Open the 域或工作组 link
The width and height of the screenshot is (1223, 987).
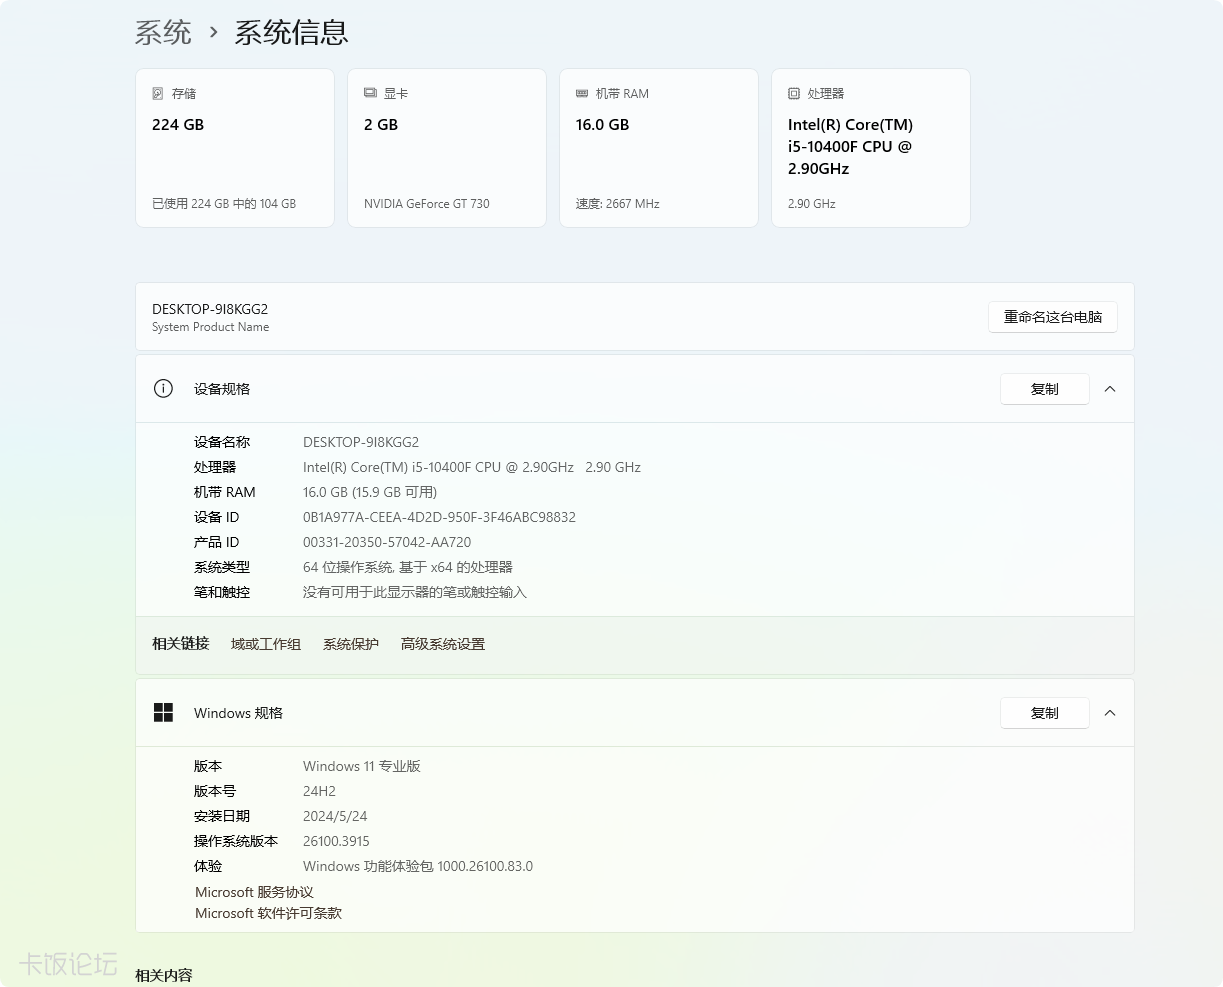tap(266, 644)
